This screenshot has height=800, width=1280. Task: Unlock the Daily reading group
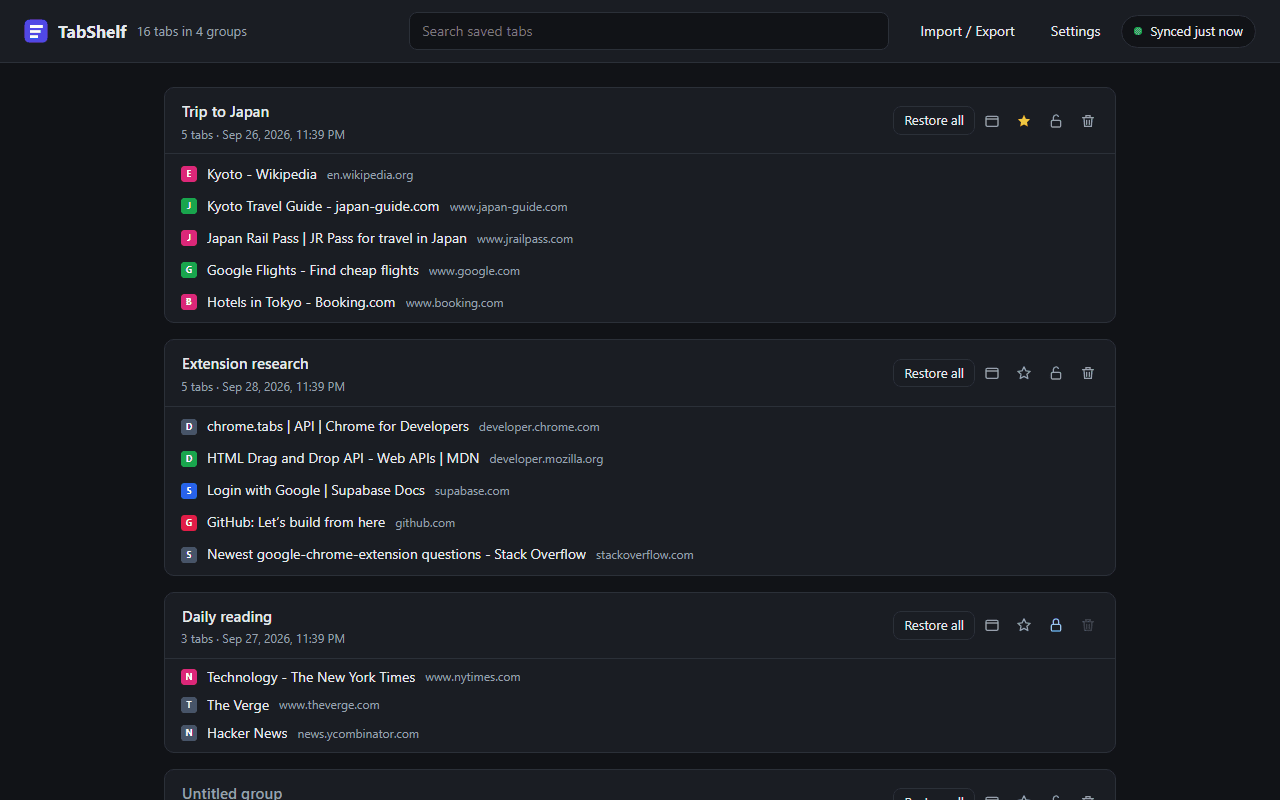1056,625
